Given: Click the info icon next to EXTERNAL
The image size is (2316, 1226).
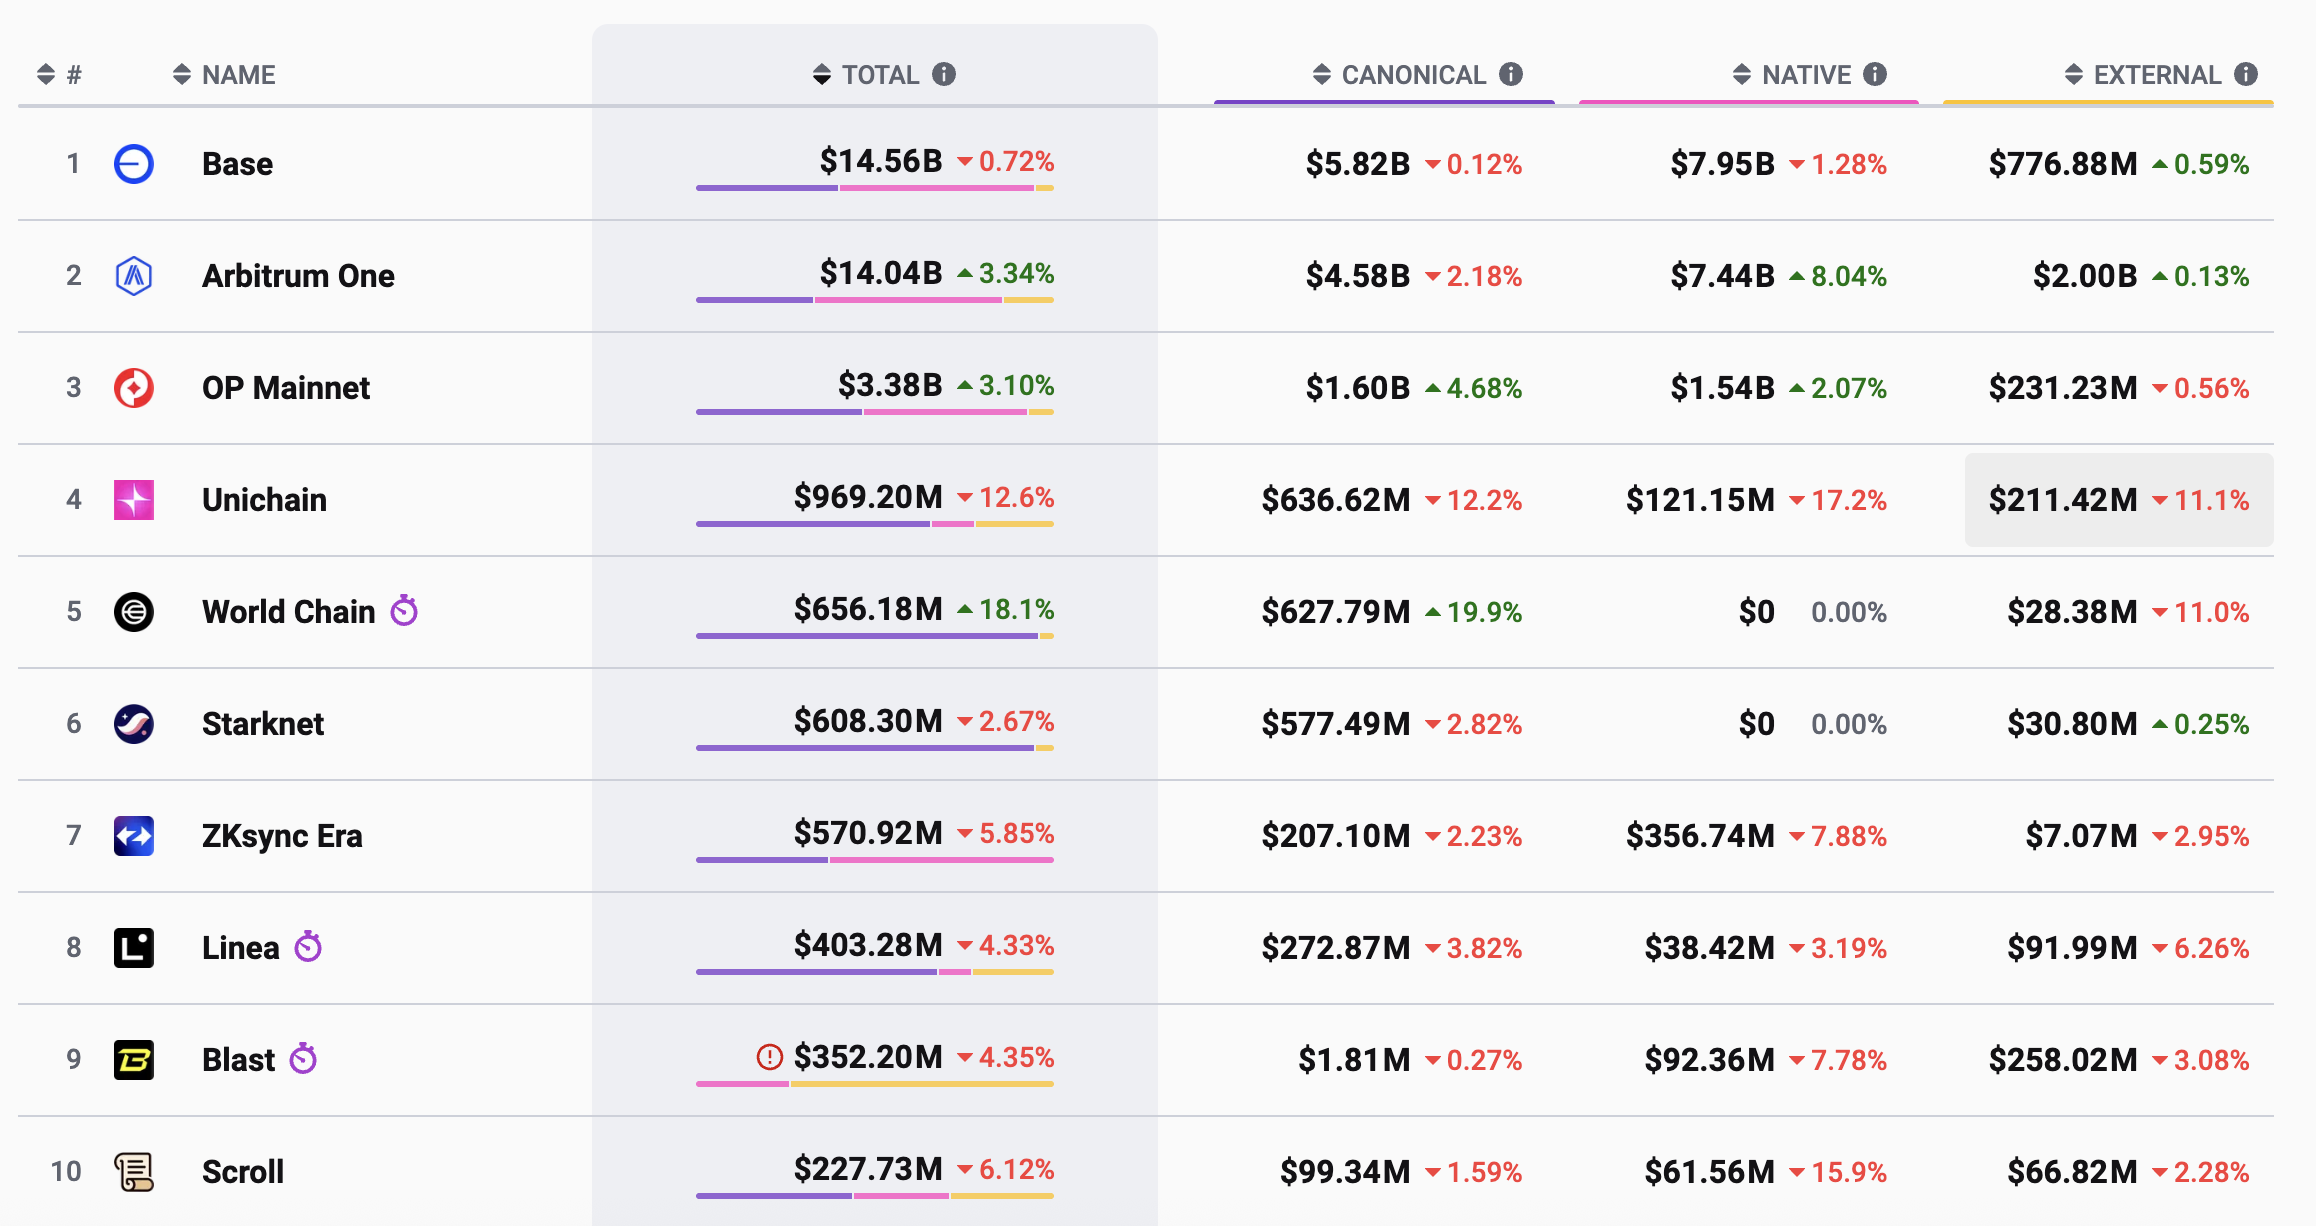Looking at the screenshot, I should pyautogui.click(x=2246, y=74).
